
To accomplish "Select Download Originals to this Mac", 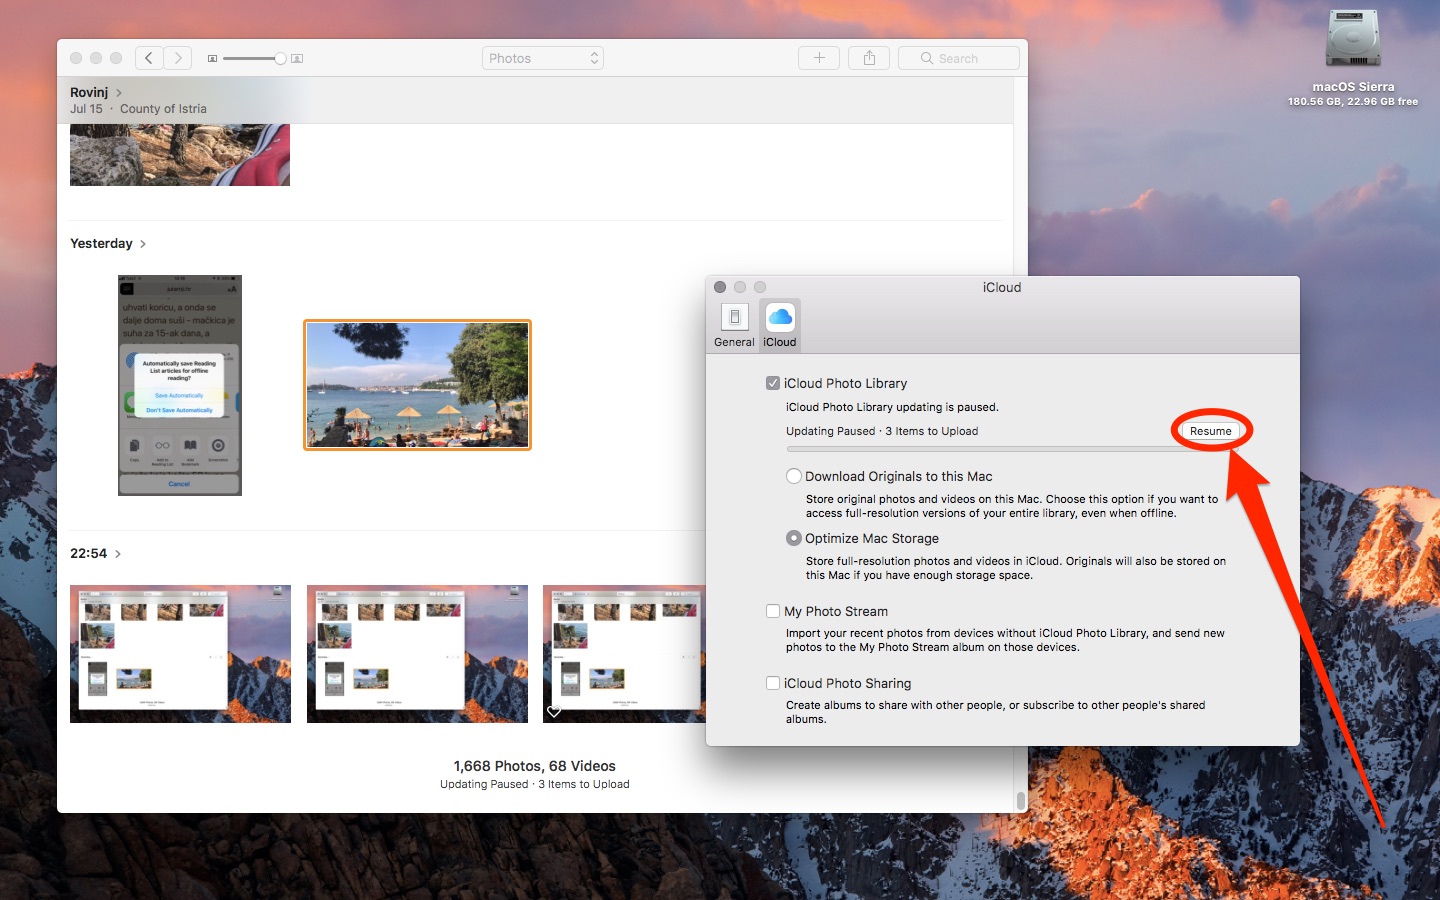I will click(x=794, y=476).
